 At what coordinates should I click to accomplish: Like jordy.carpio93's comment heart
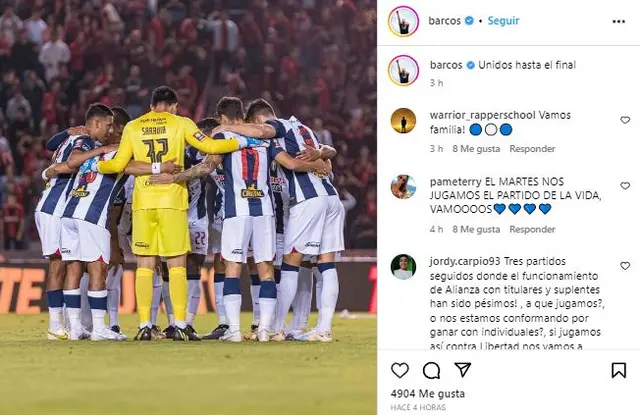pyautogui.click(x=625, y=266)
